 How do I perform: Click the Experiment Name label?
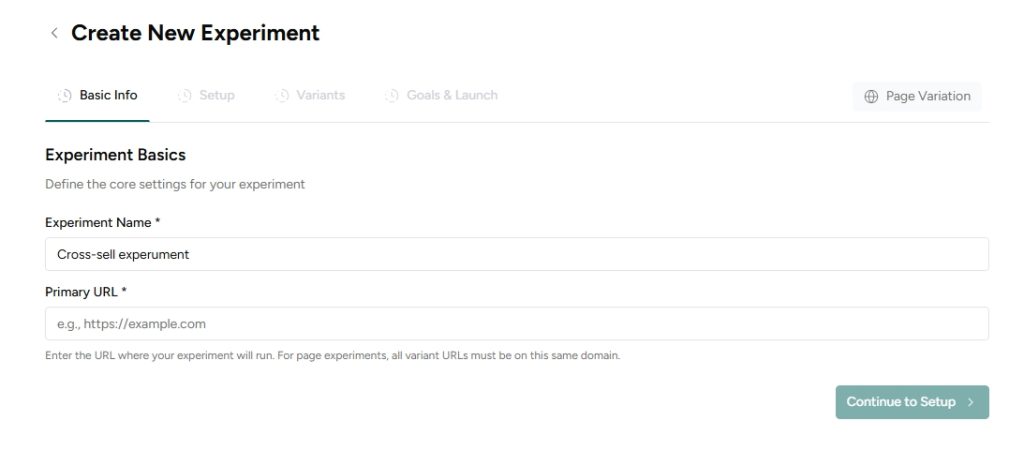point(102,223)
